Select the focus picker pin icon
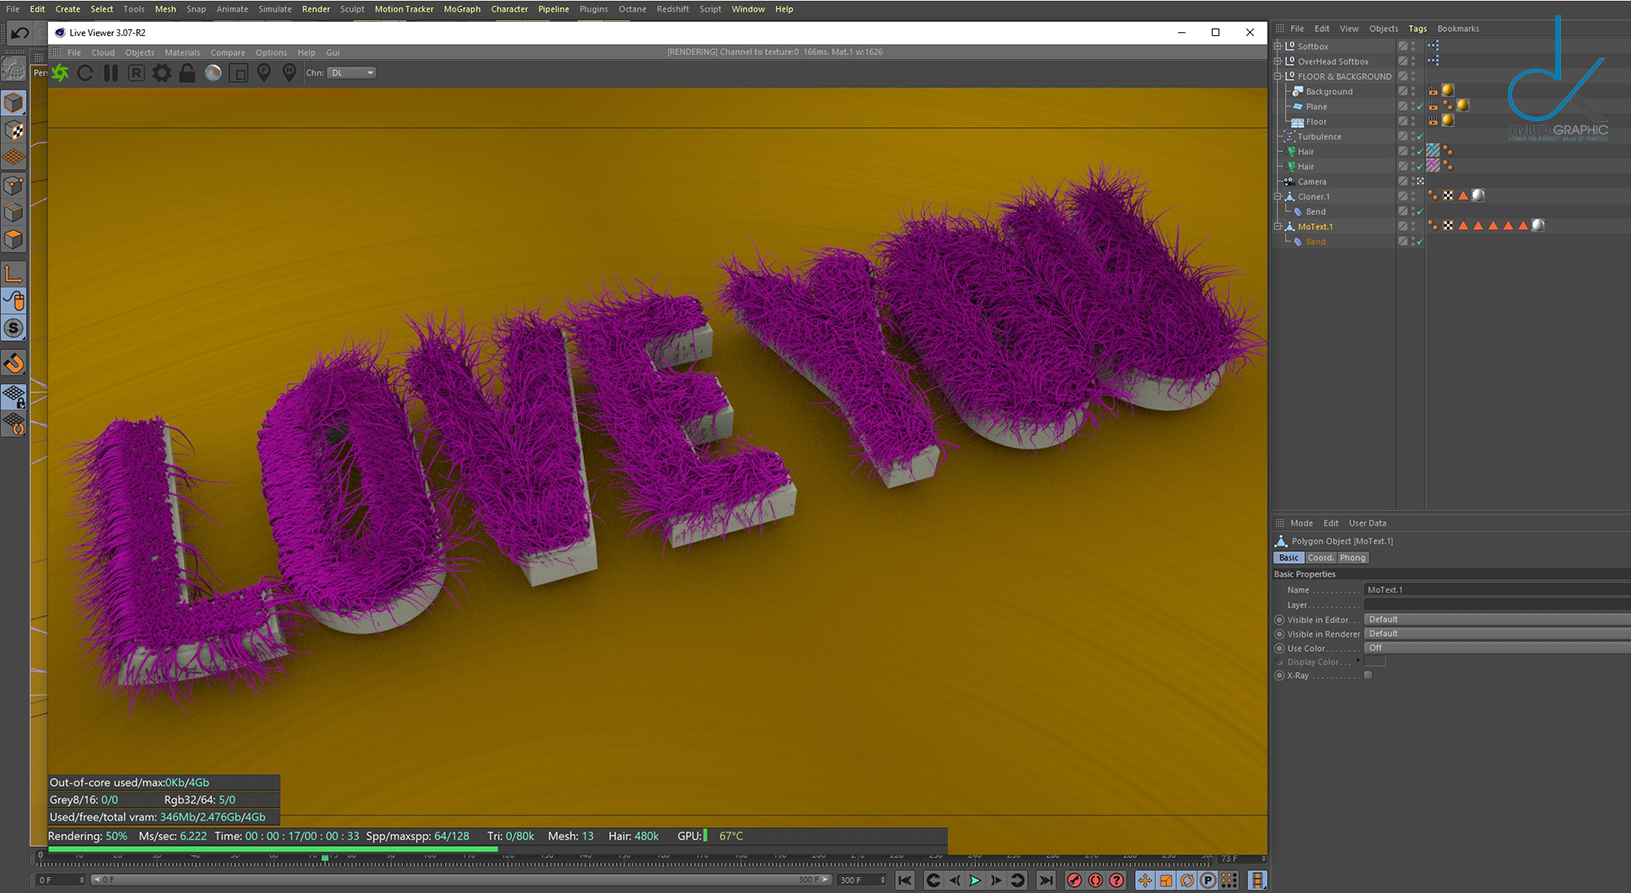This screenshot has height=893, width=1631. pos(264,73)
